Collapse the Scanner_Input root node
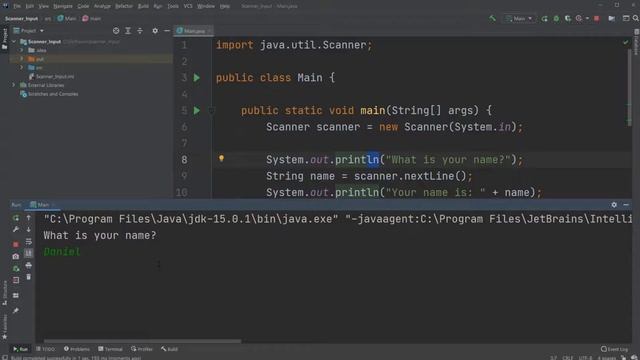 [14, 42]
